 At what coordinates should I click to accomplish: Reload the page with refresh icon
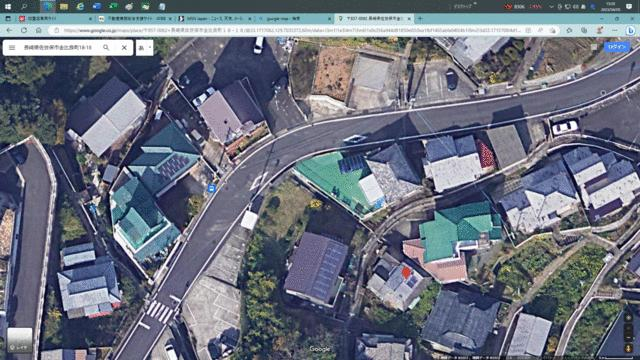click(x=24, y=30)
